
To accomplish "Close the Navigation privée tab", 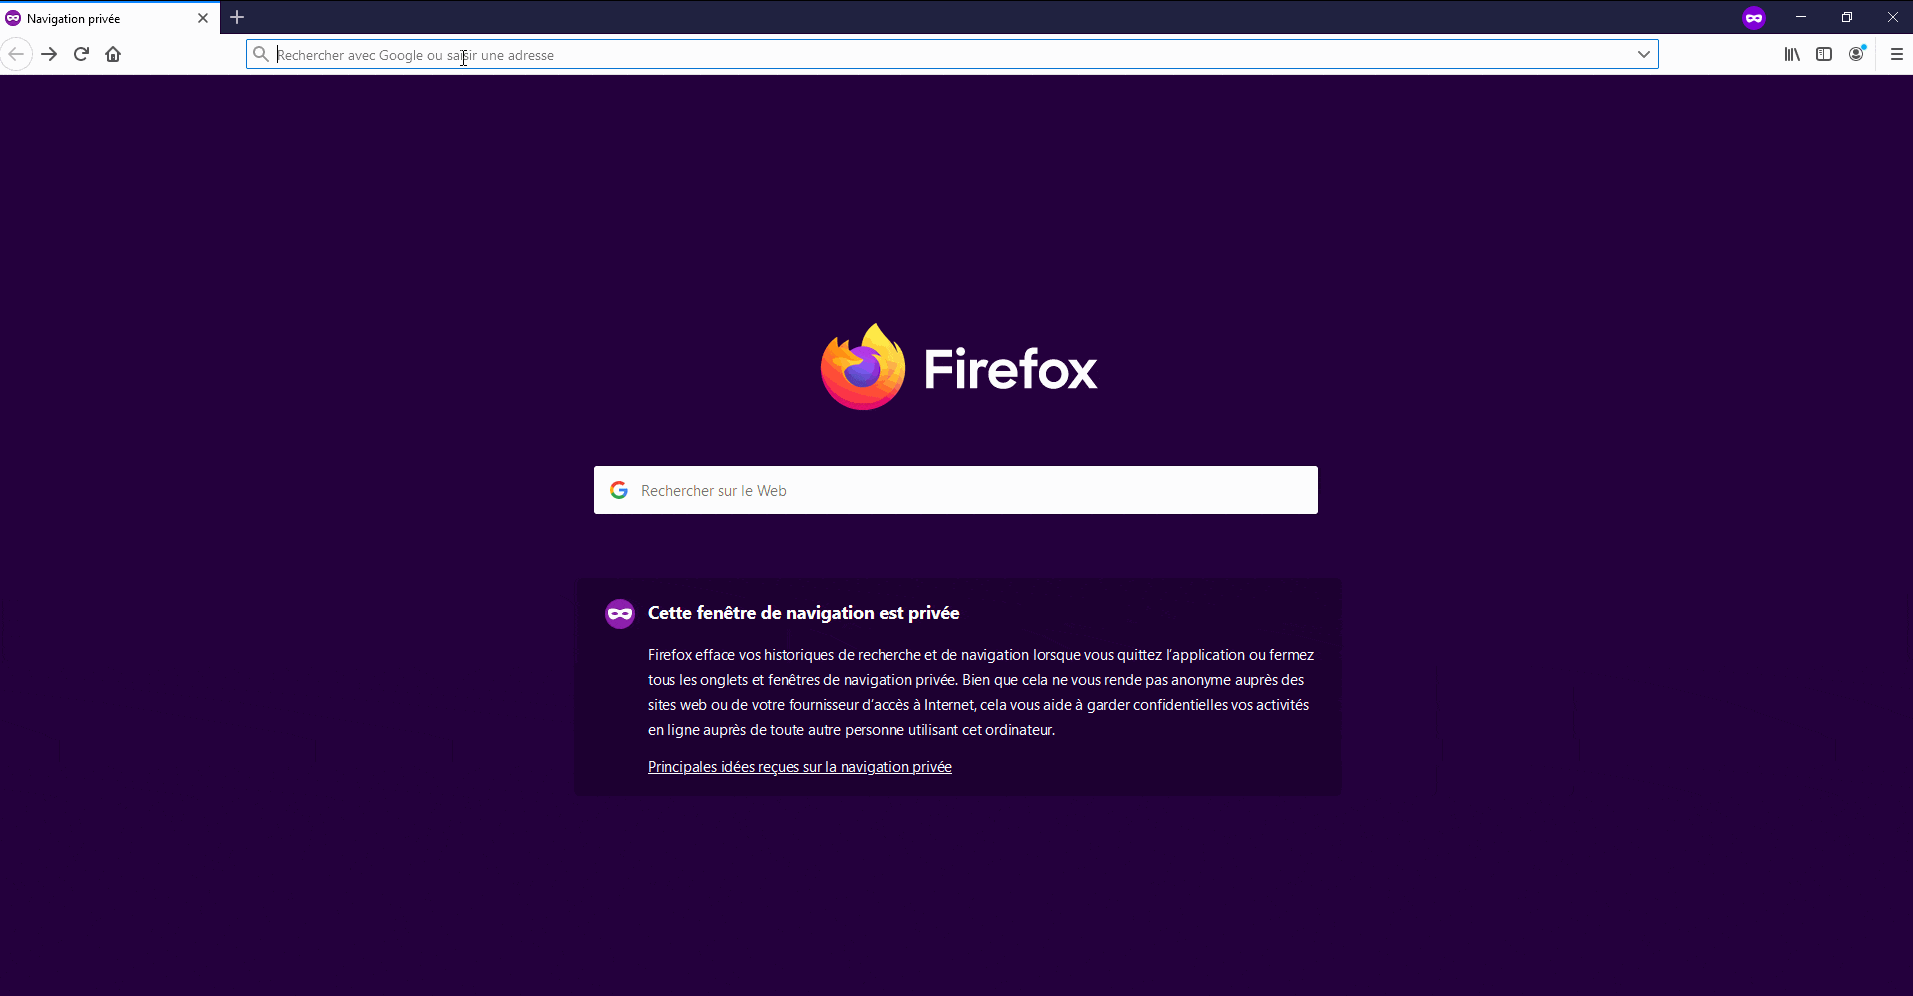I will pos(203,18).
